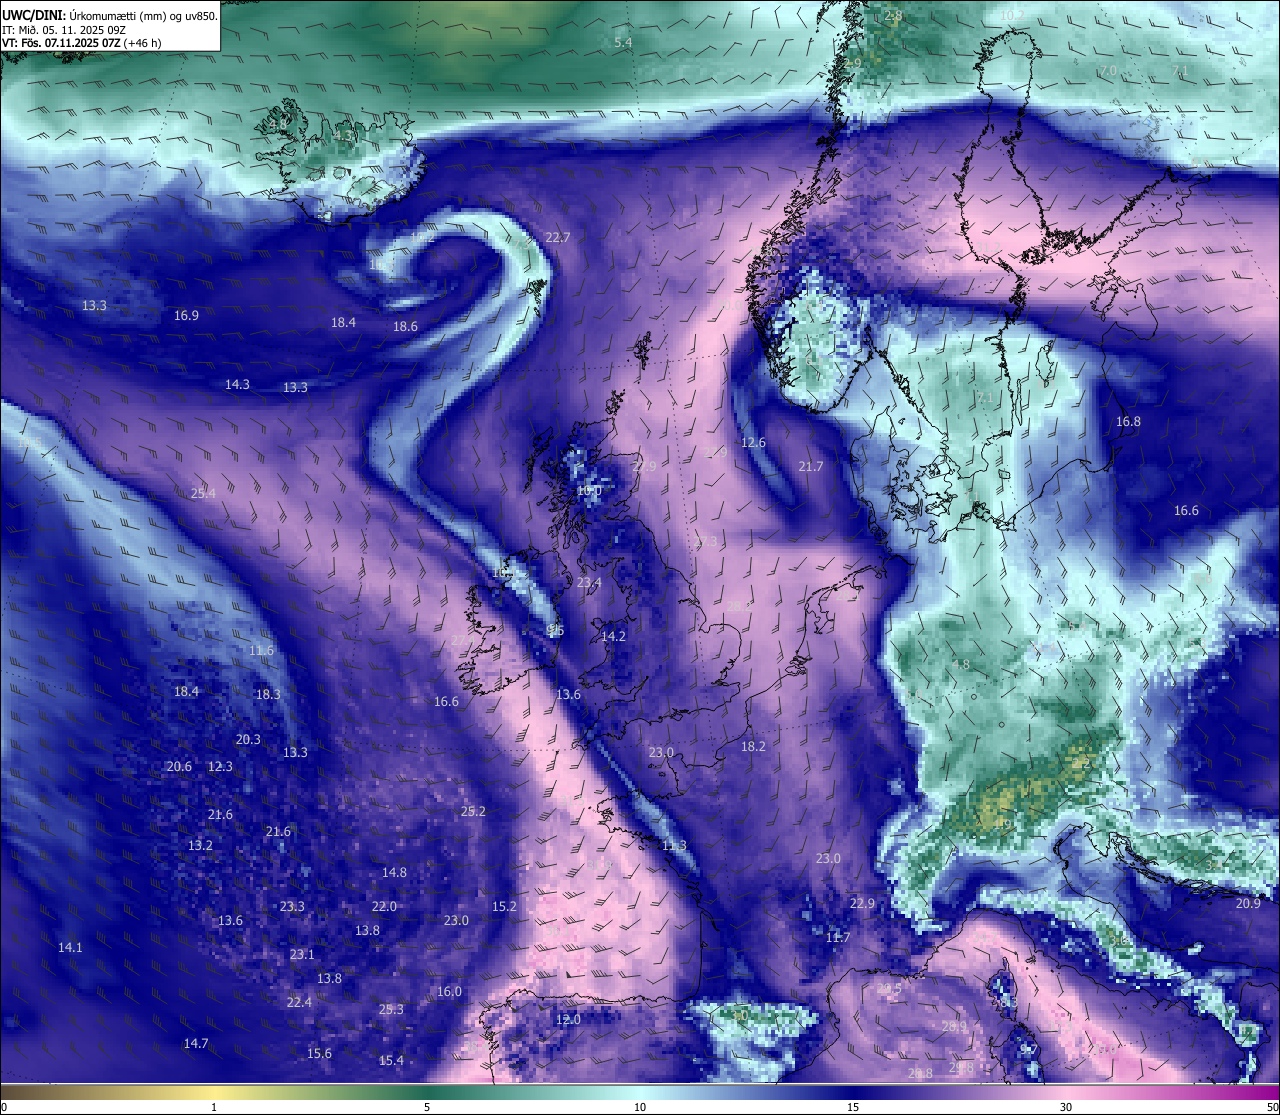Select the 16.0 value label
Image resolution: width=1280 pixels, height=1115 pixels.
point(449,991)
